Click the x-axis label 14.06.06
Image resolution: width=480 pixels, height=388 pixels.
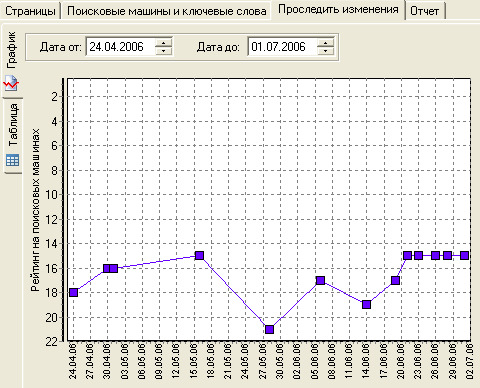pos(366,361)
